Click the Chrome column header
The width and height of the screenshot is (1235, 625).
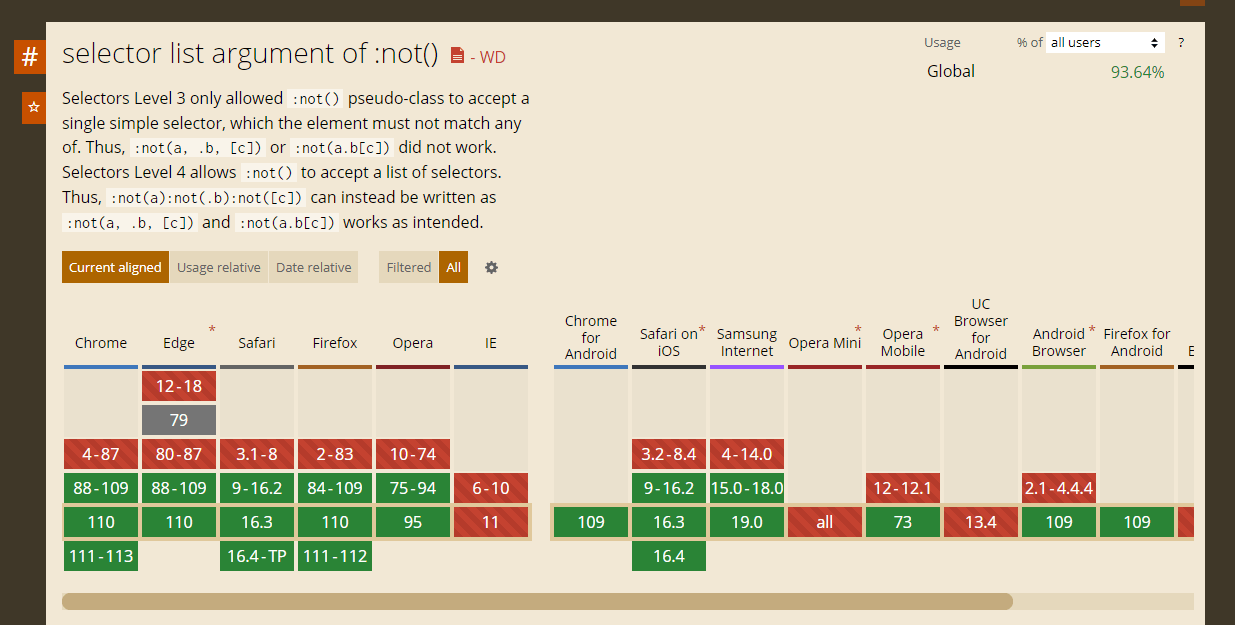[x=101, y=343]
